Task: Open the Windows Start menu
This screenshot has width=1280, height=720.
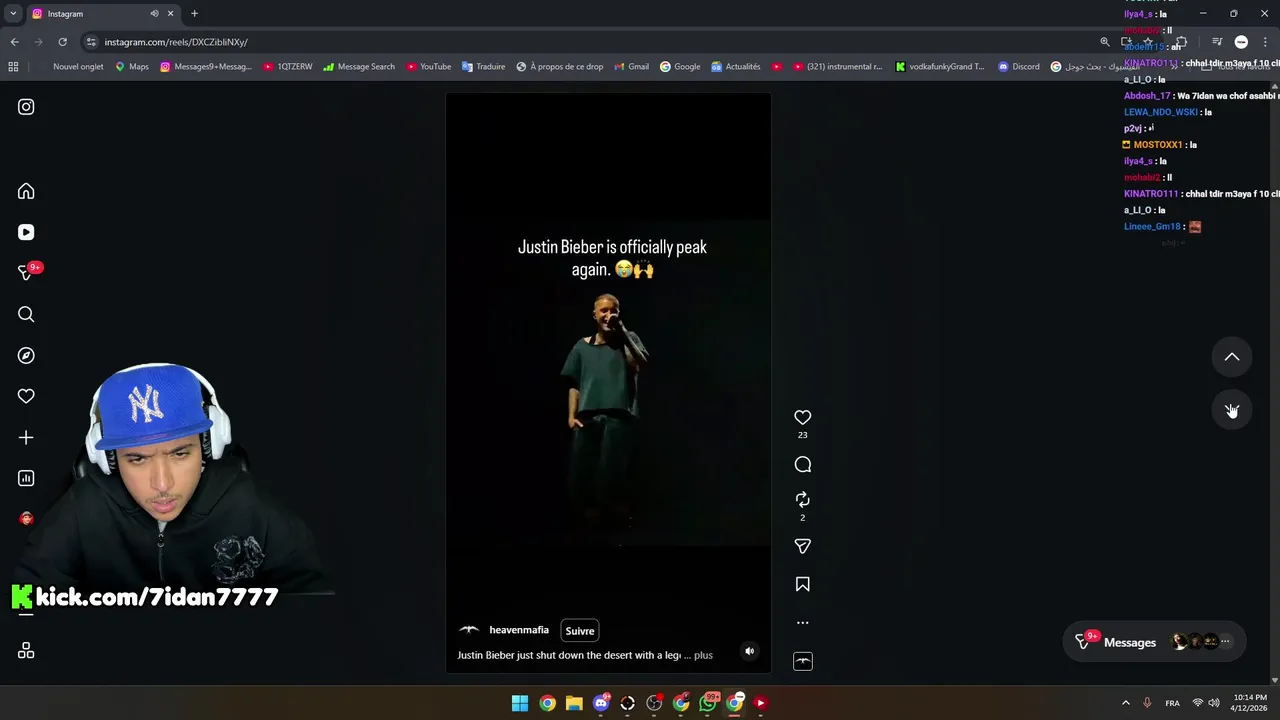Action: pyautogui.click(x=520, y=703)
